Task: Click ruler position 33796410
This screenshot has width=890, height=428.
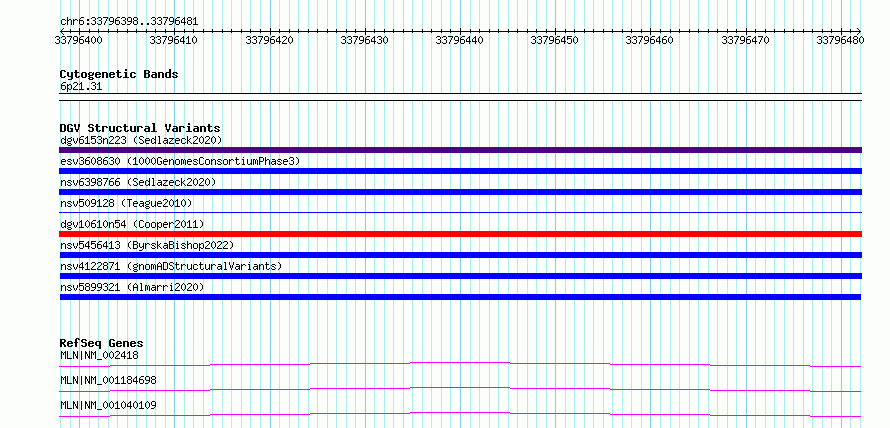Action: [x=173, y=40]
